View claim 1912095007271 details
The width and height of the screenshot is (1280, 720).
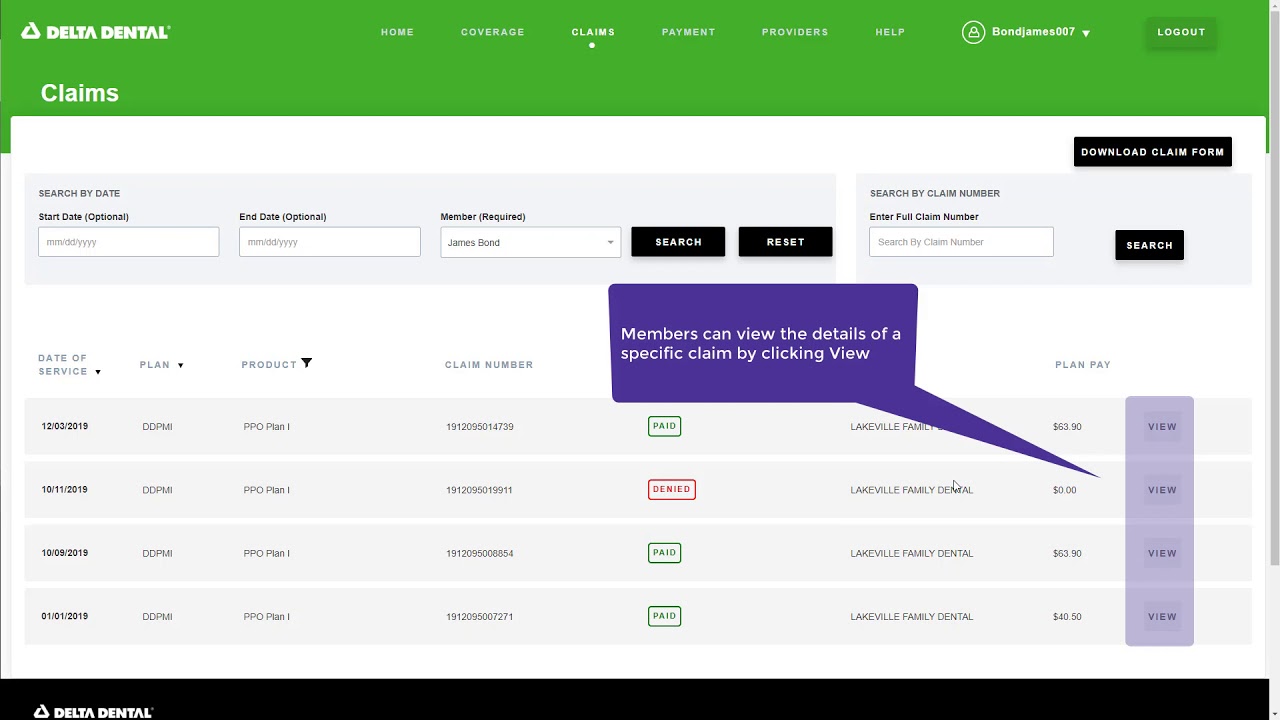1162,617
